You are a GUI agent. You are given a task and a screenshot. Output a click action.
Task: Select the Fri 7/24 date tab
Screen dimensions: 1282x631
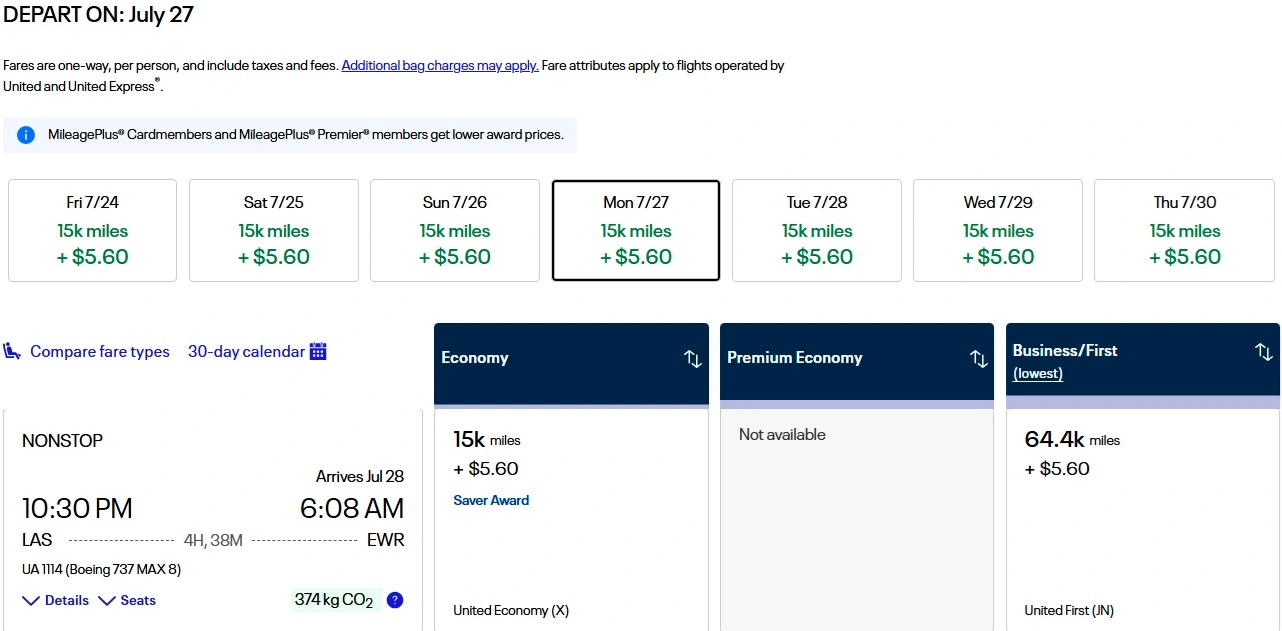point(92,230)
